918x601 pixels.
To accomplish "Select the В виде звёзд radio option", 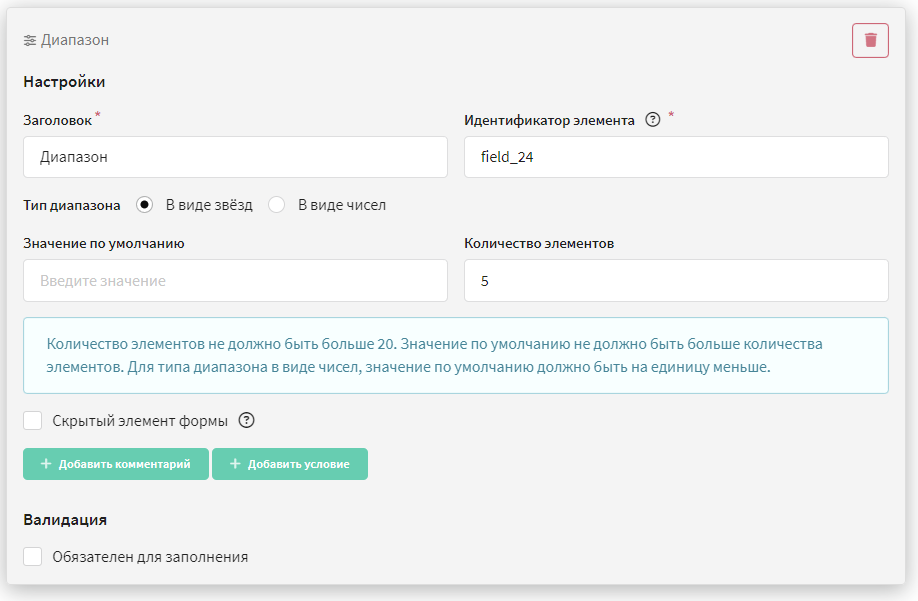I will (145, 205).
